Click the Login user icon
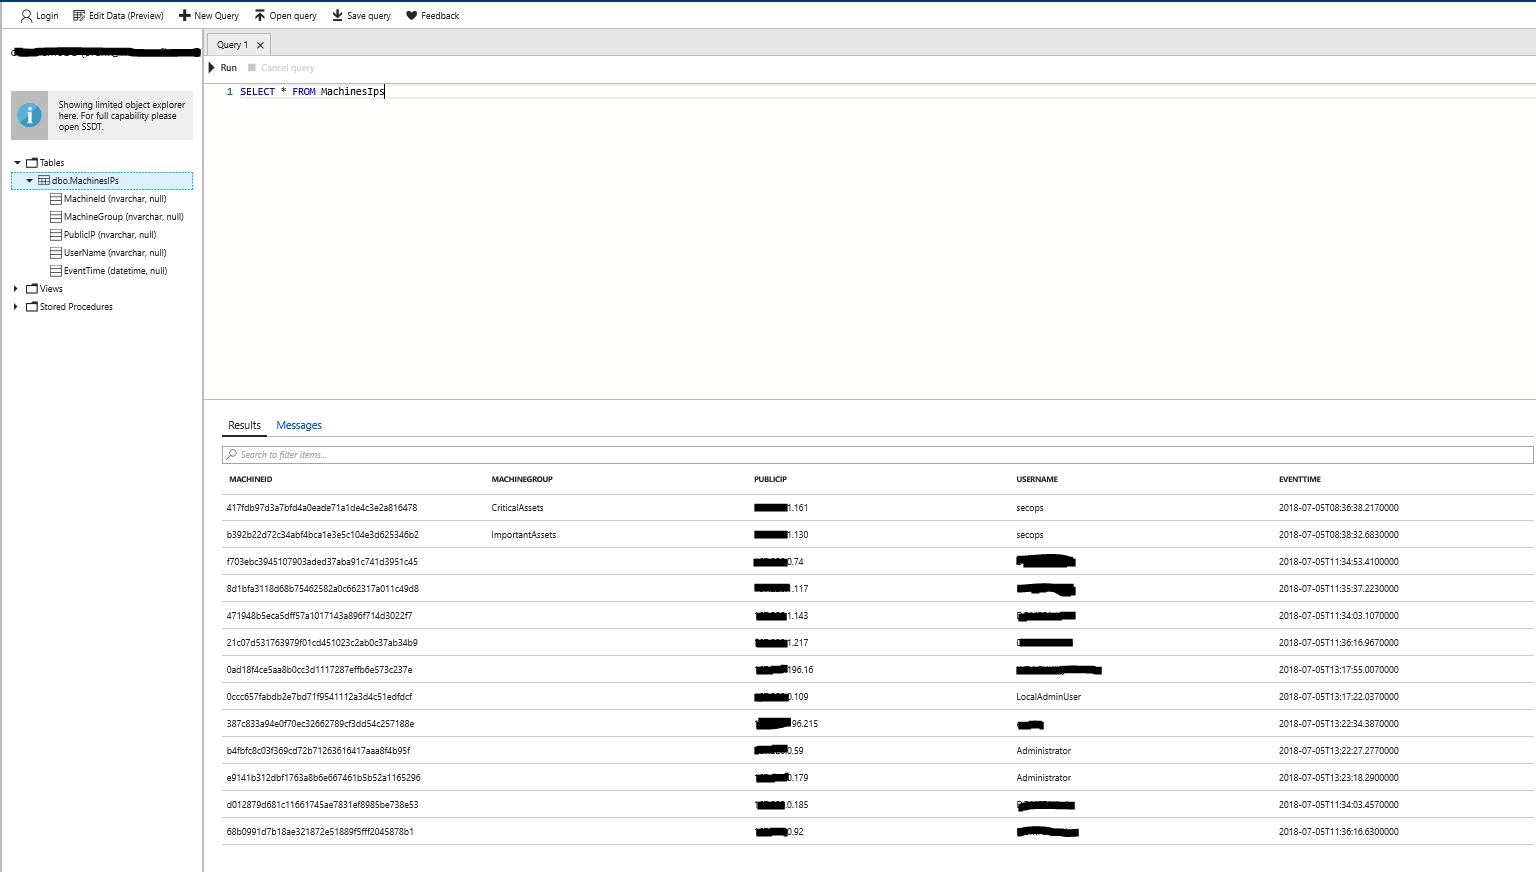 click(x=26, y=16)
